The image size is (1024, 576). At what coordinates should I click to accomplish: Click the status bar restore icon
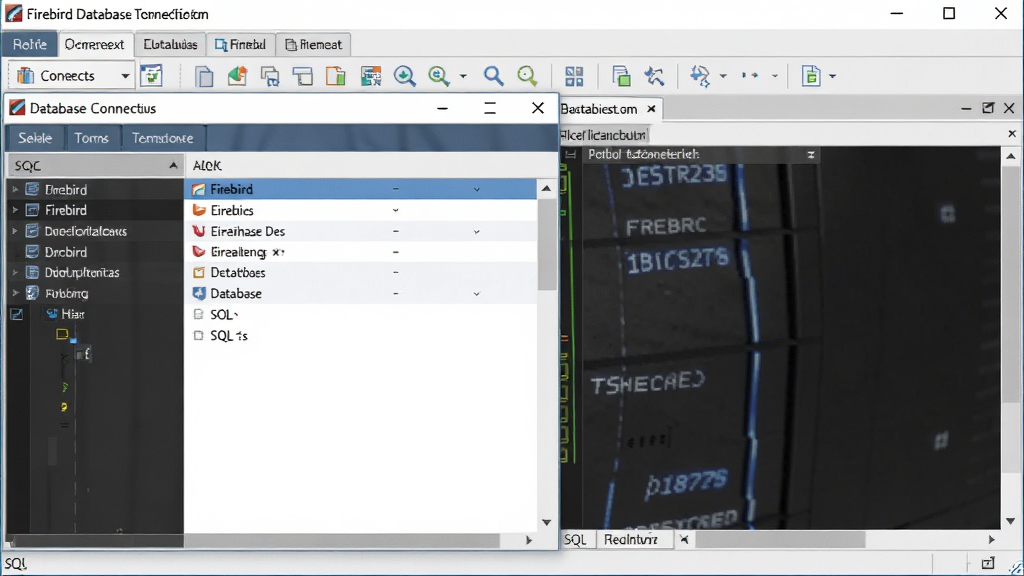click(x=988, y=563)
